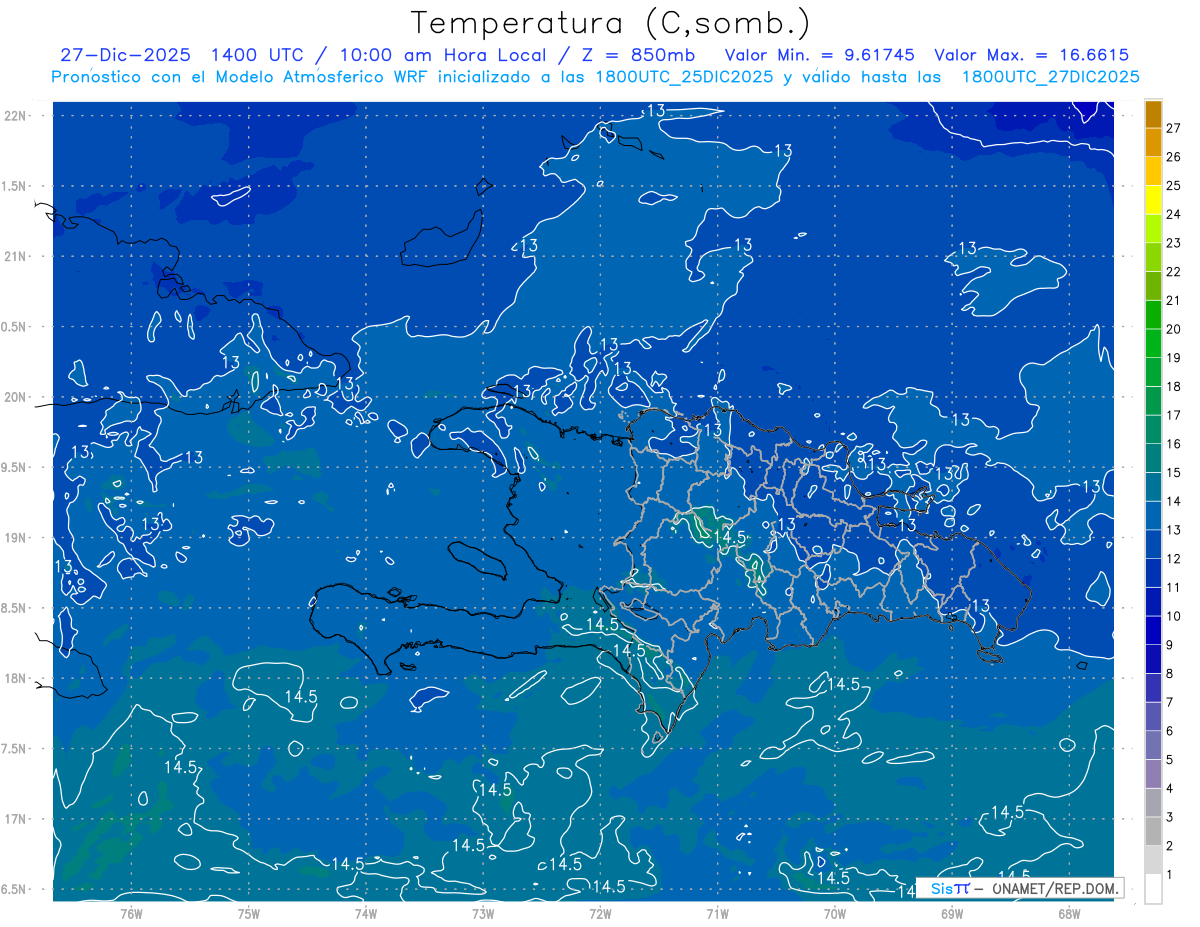This screenshot has width=1200, height=927.
Task: Click the 72W longitude axis label
Action: (600, 913)
